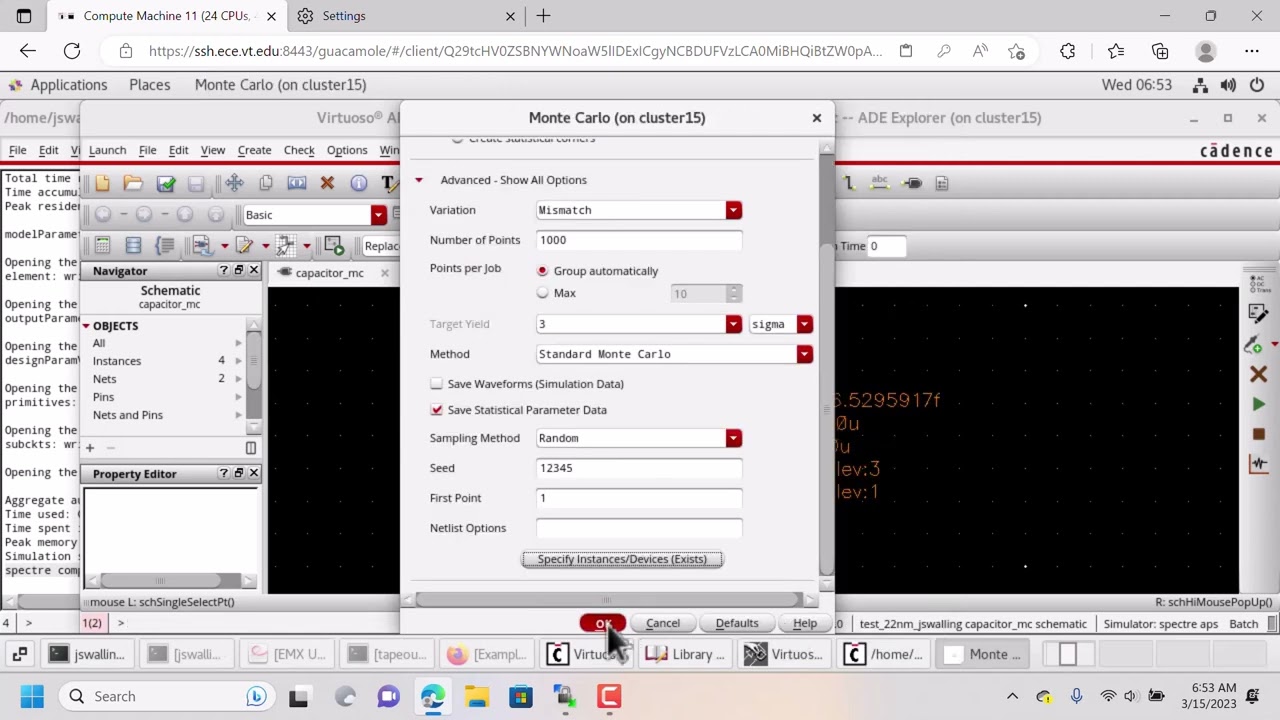Viewport: 1280px width, 720px height.
Task: Select the Max points per job radio
Action: click(x=543, y=293)
